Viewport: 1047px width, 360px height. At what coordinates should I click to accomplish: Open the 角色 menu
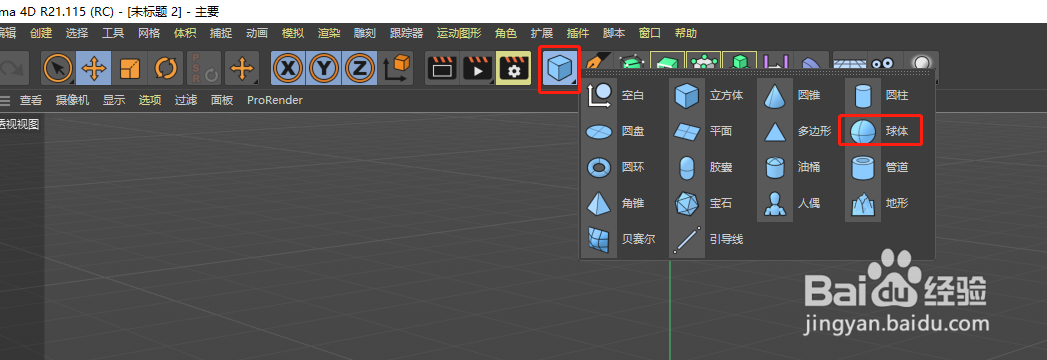click(506, 33)
